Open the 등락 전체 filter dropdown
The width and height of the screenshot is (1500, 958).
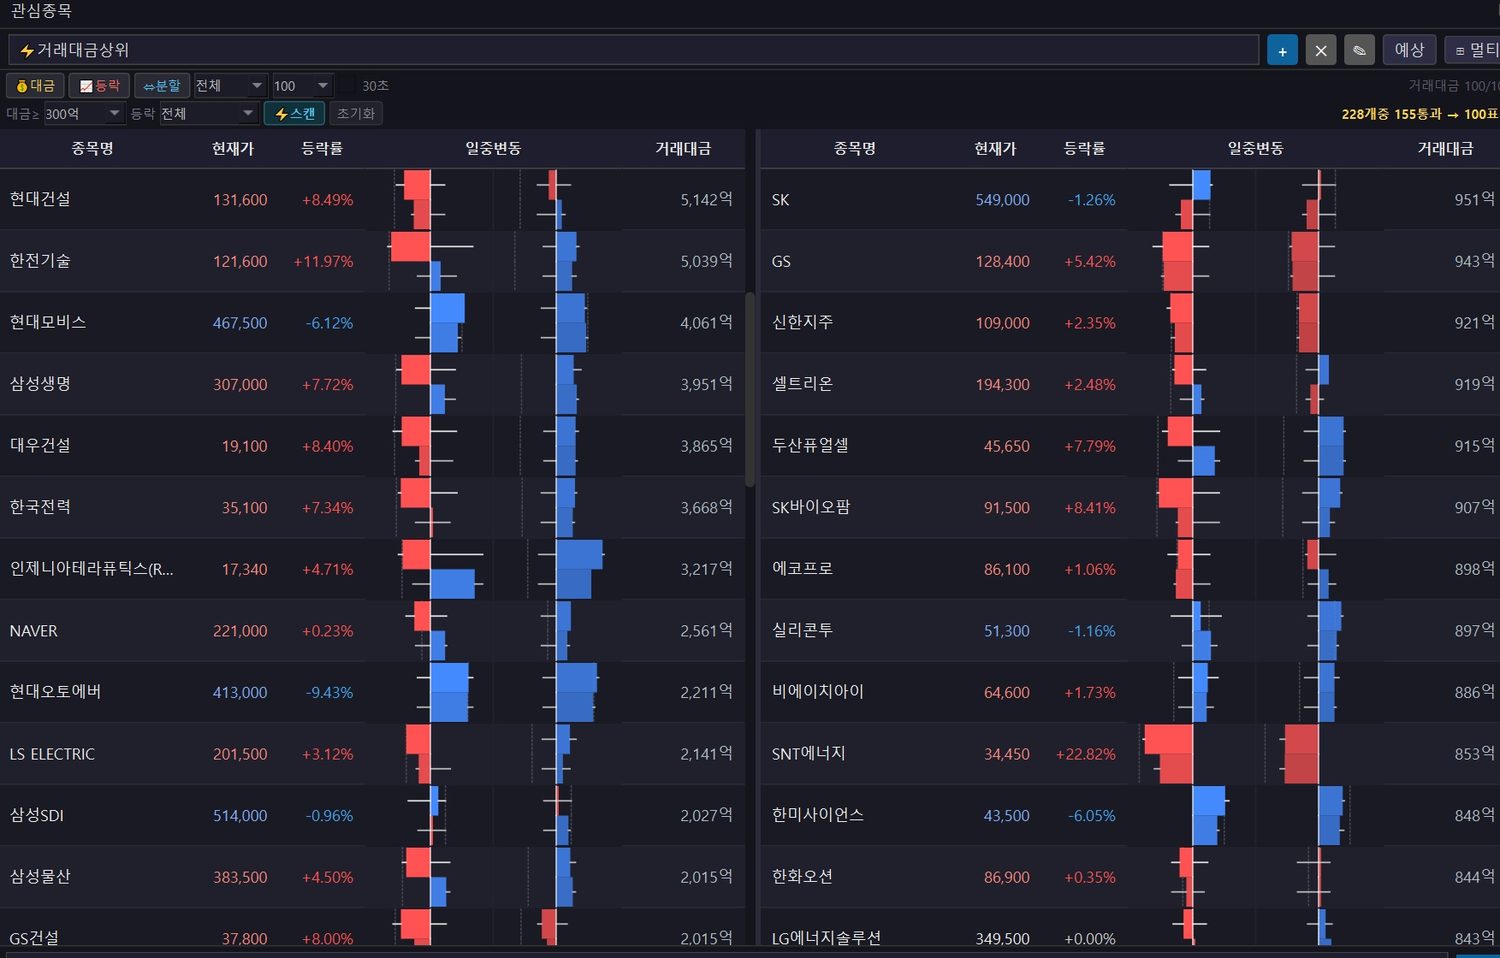tap(208, 114)
